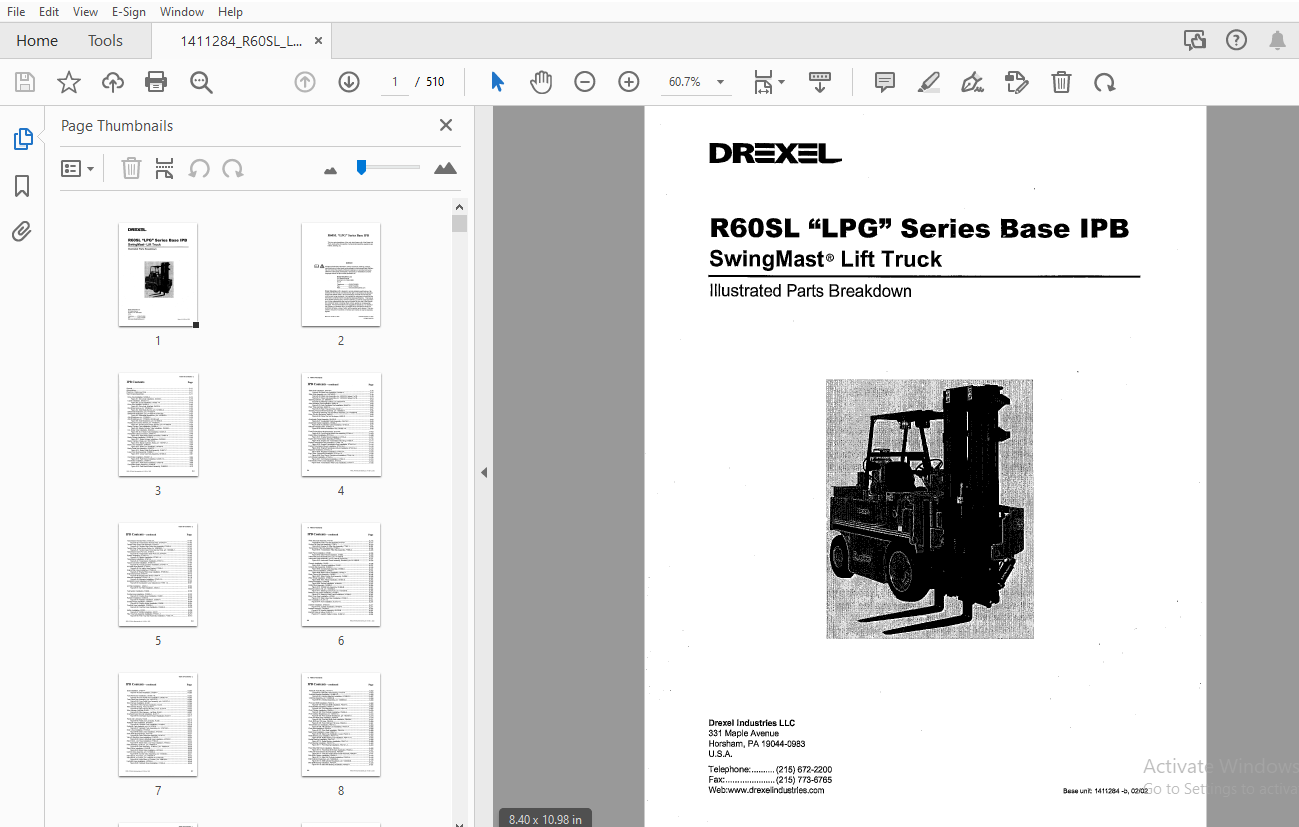This screenshot has width=1299, height=827.
Task: Switch to the Home tab
Action: [x=37, y=41]
